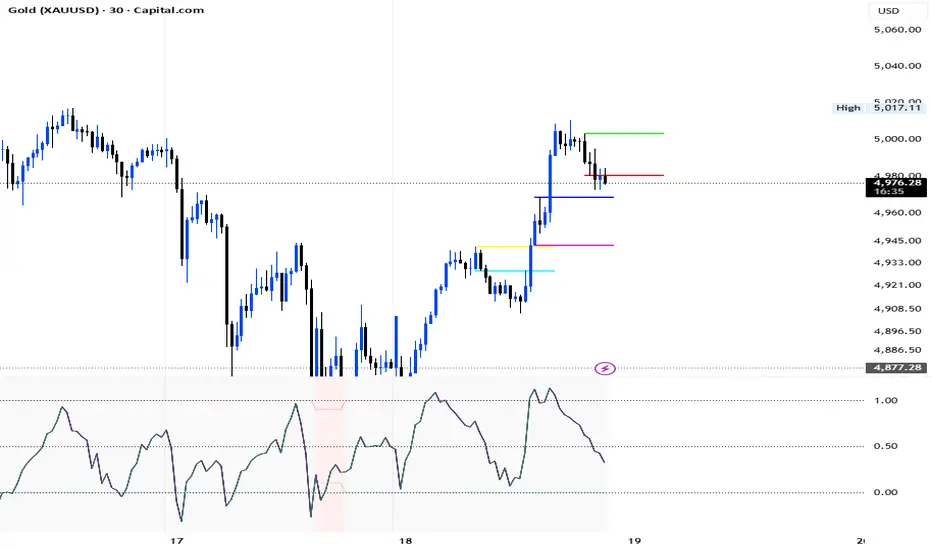Image resolution: width=932 pixels, height=550 pixels.
Task: Click the 4,896.50 price axis label
Action: coord(897,331)
